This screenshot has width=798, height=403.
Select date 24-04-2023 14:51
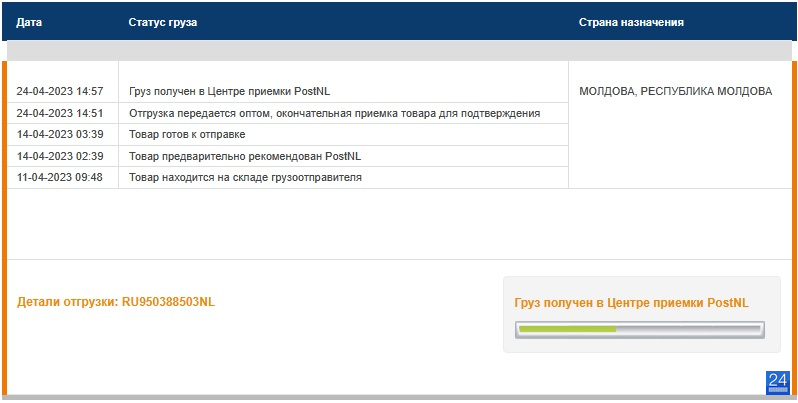coord(60,113)
